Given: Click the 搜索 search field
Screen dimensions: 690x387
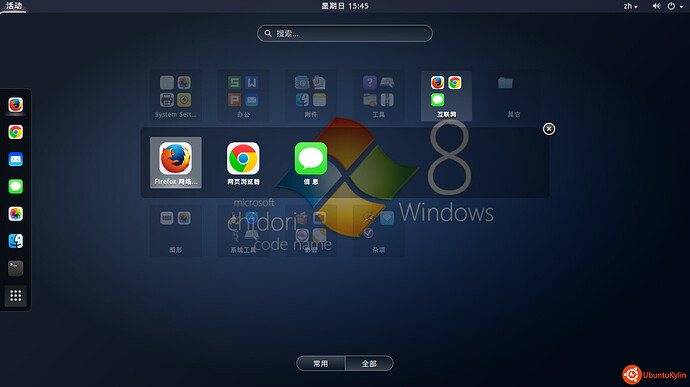Looking at the screenshot, I should (345, 33).
